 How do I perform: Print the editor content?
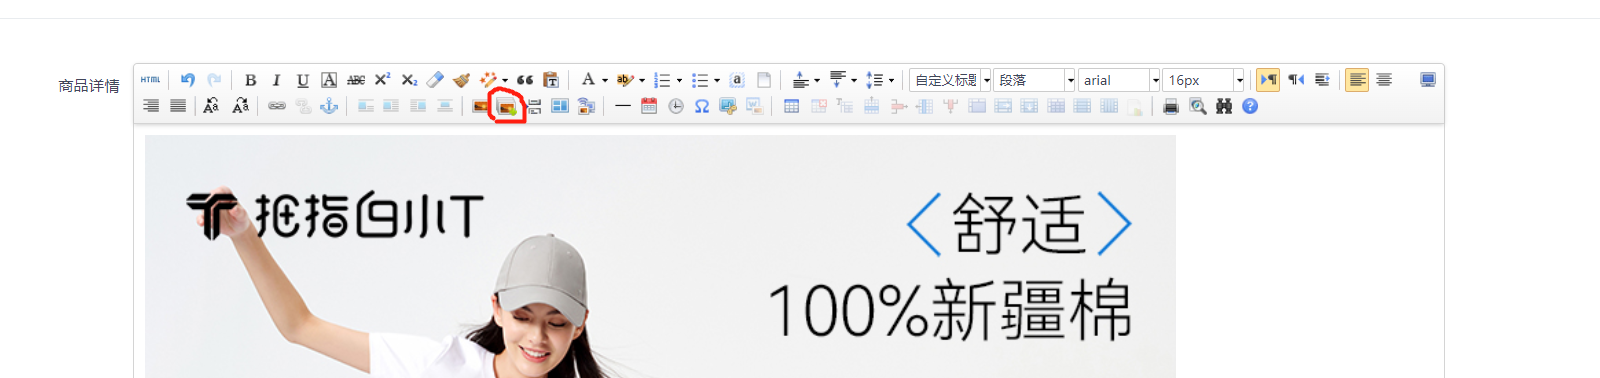(x=1171, y=106)
